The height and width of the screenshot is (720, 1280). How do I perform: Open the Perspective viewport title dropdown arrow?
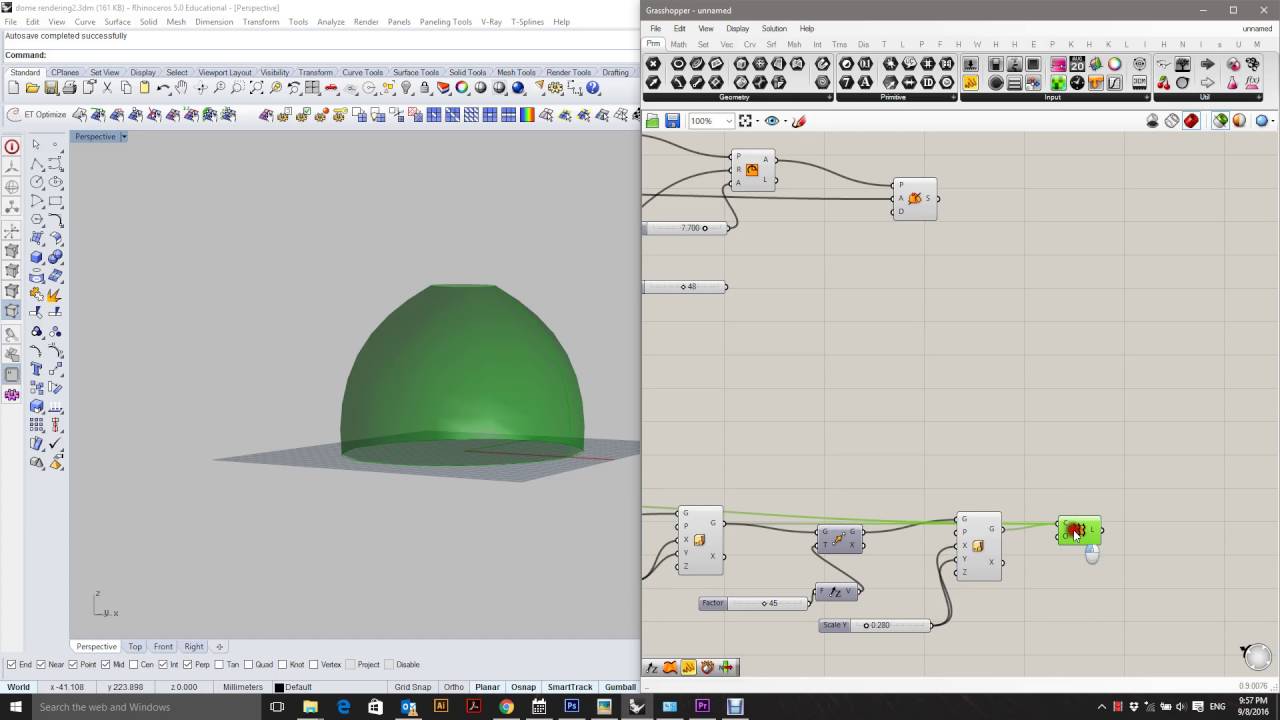124,136
